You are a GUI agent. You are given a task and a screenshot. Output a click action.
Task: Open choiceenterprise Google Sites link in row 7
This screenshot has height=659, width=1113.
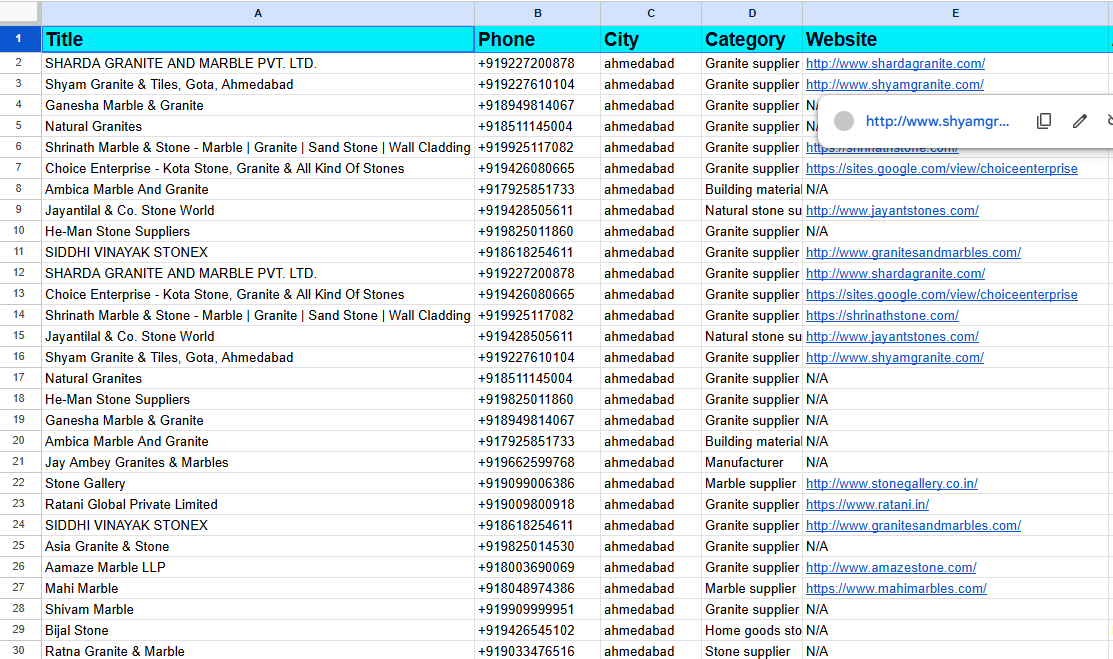(941, 168)
